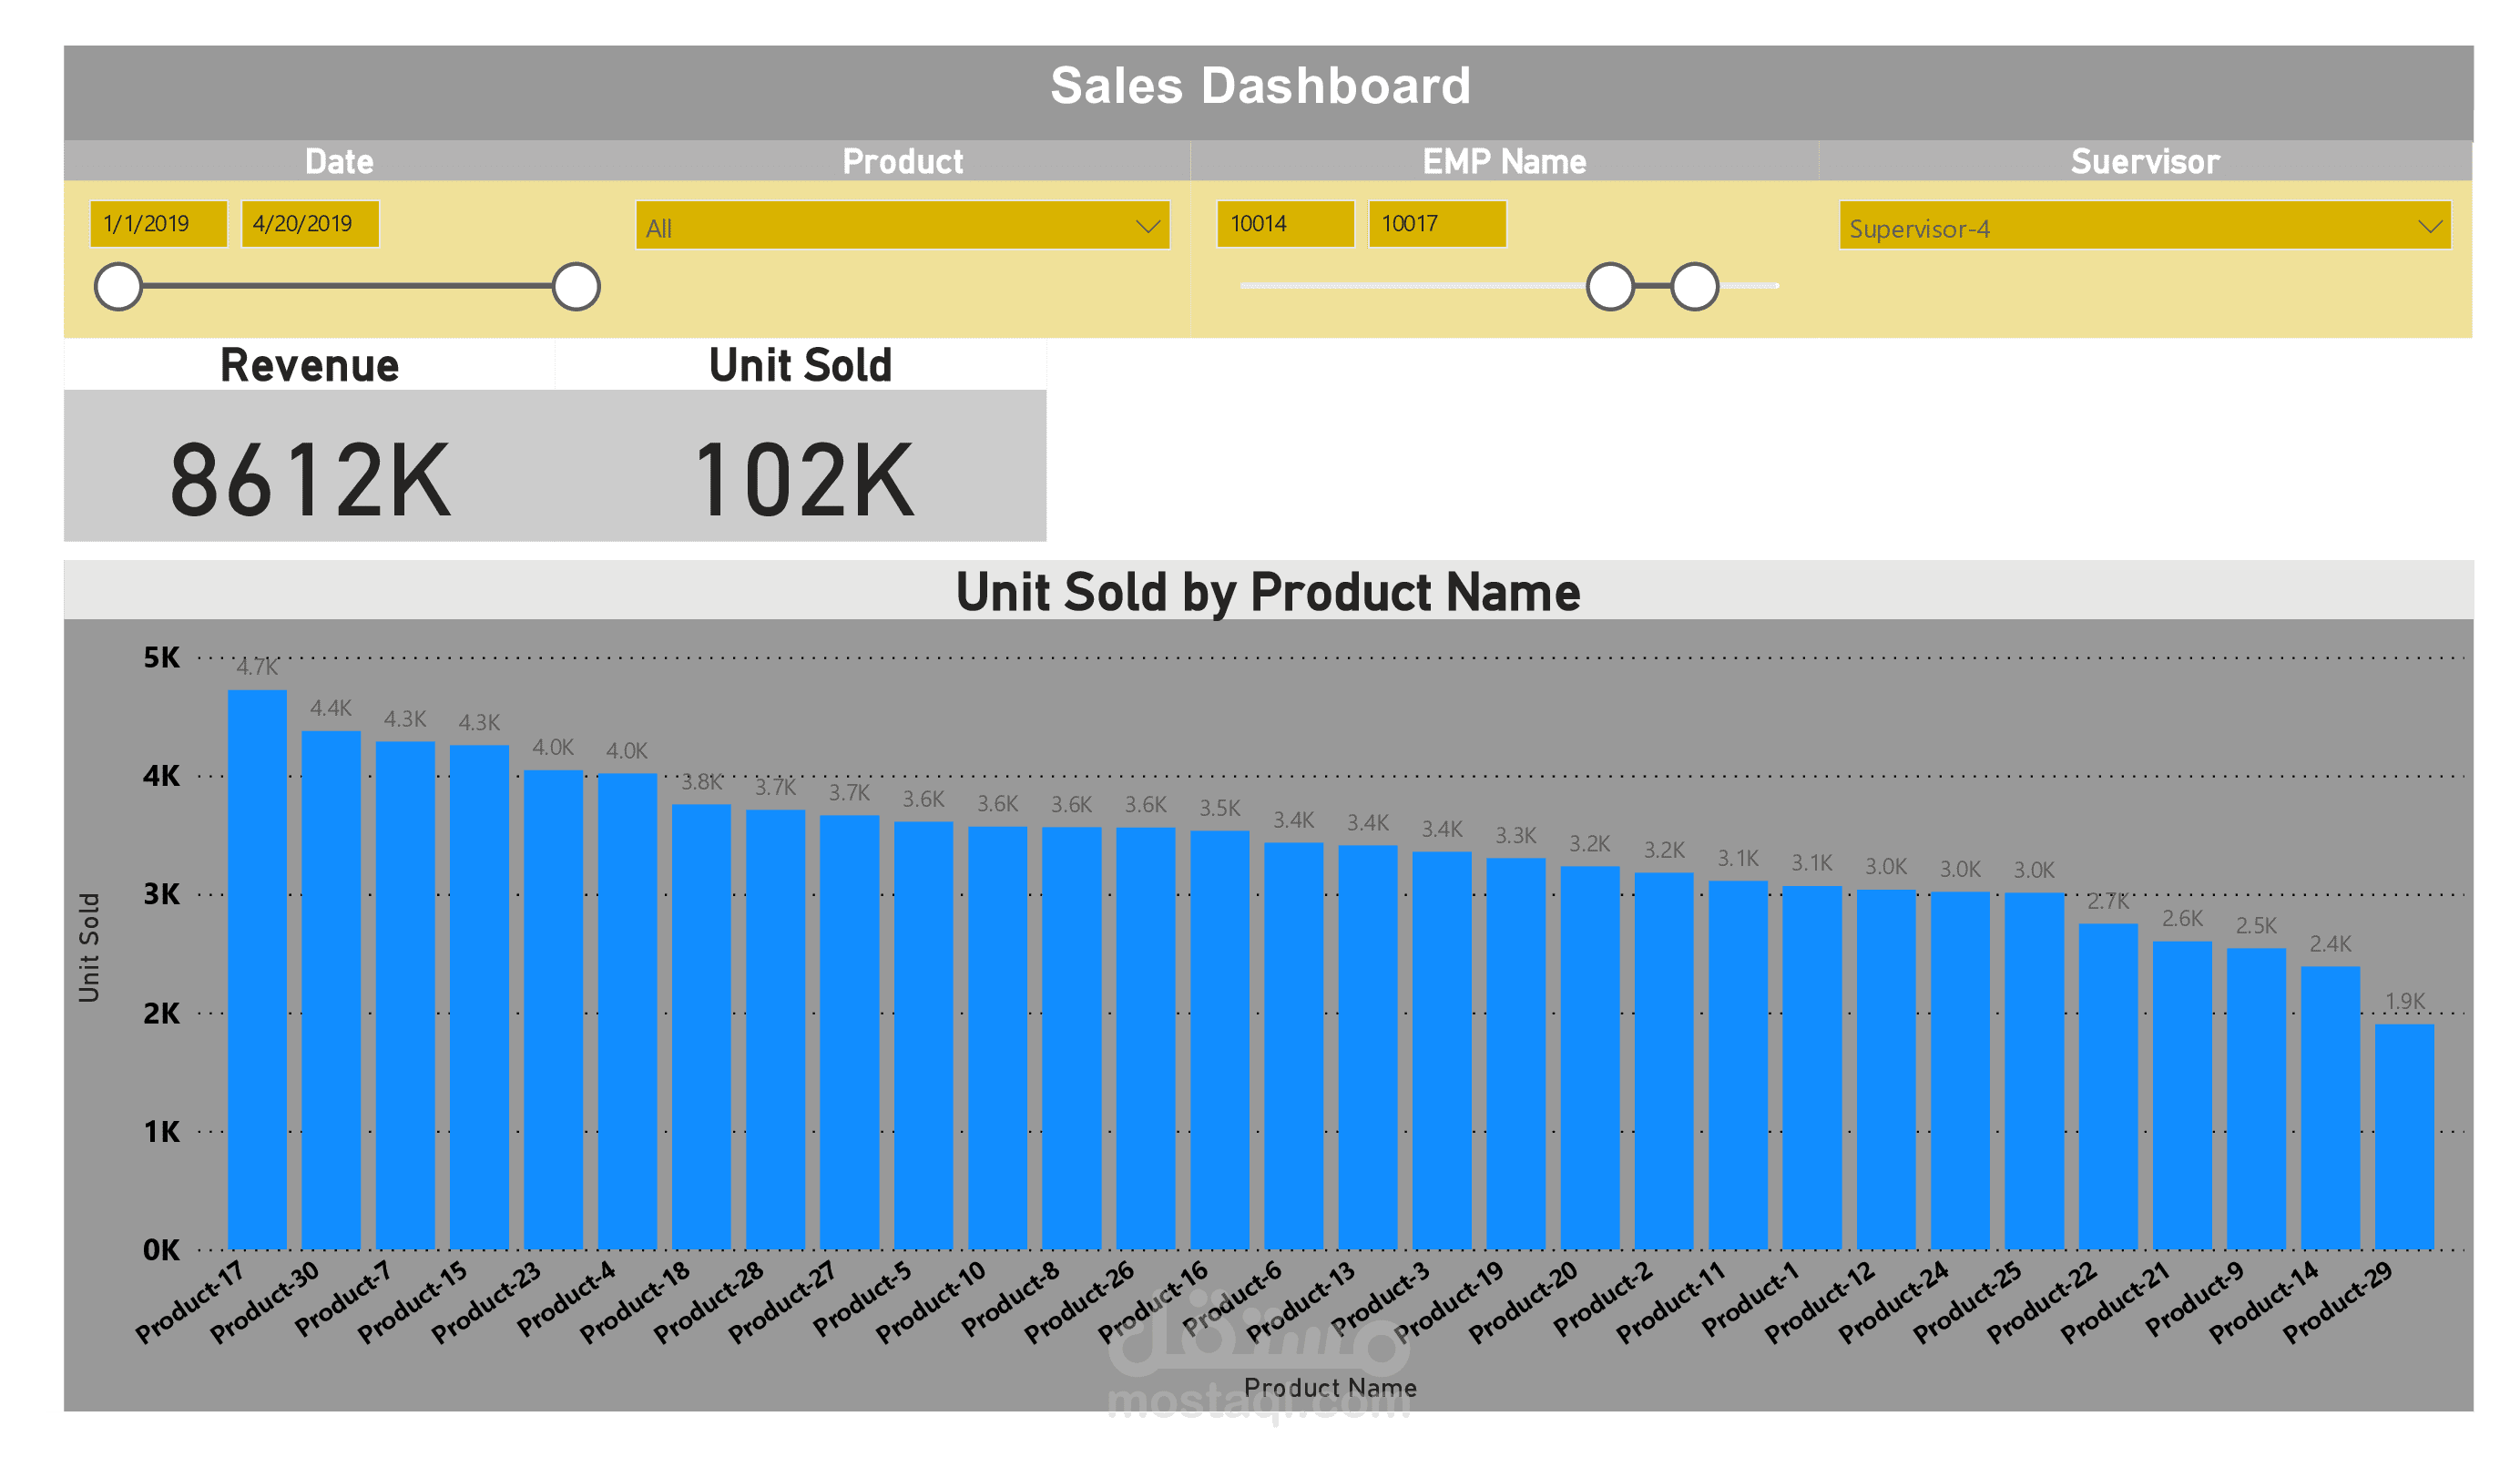This screenshot has height=1457, width=2520.
Task: Select the Product-19 bar
Action: pos(1515,1053)
